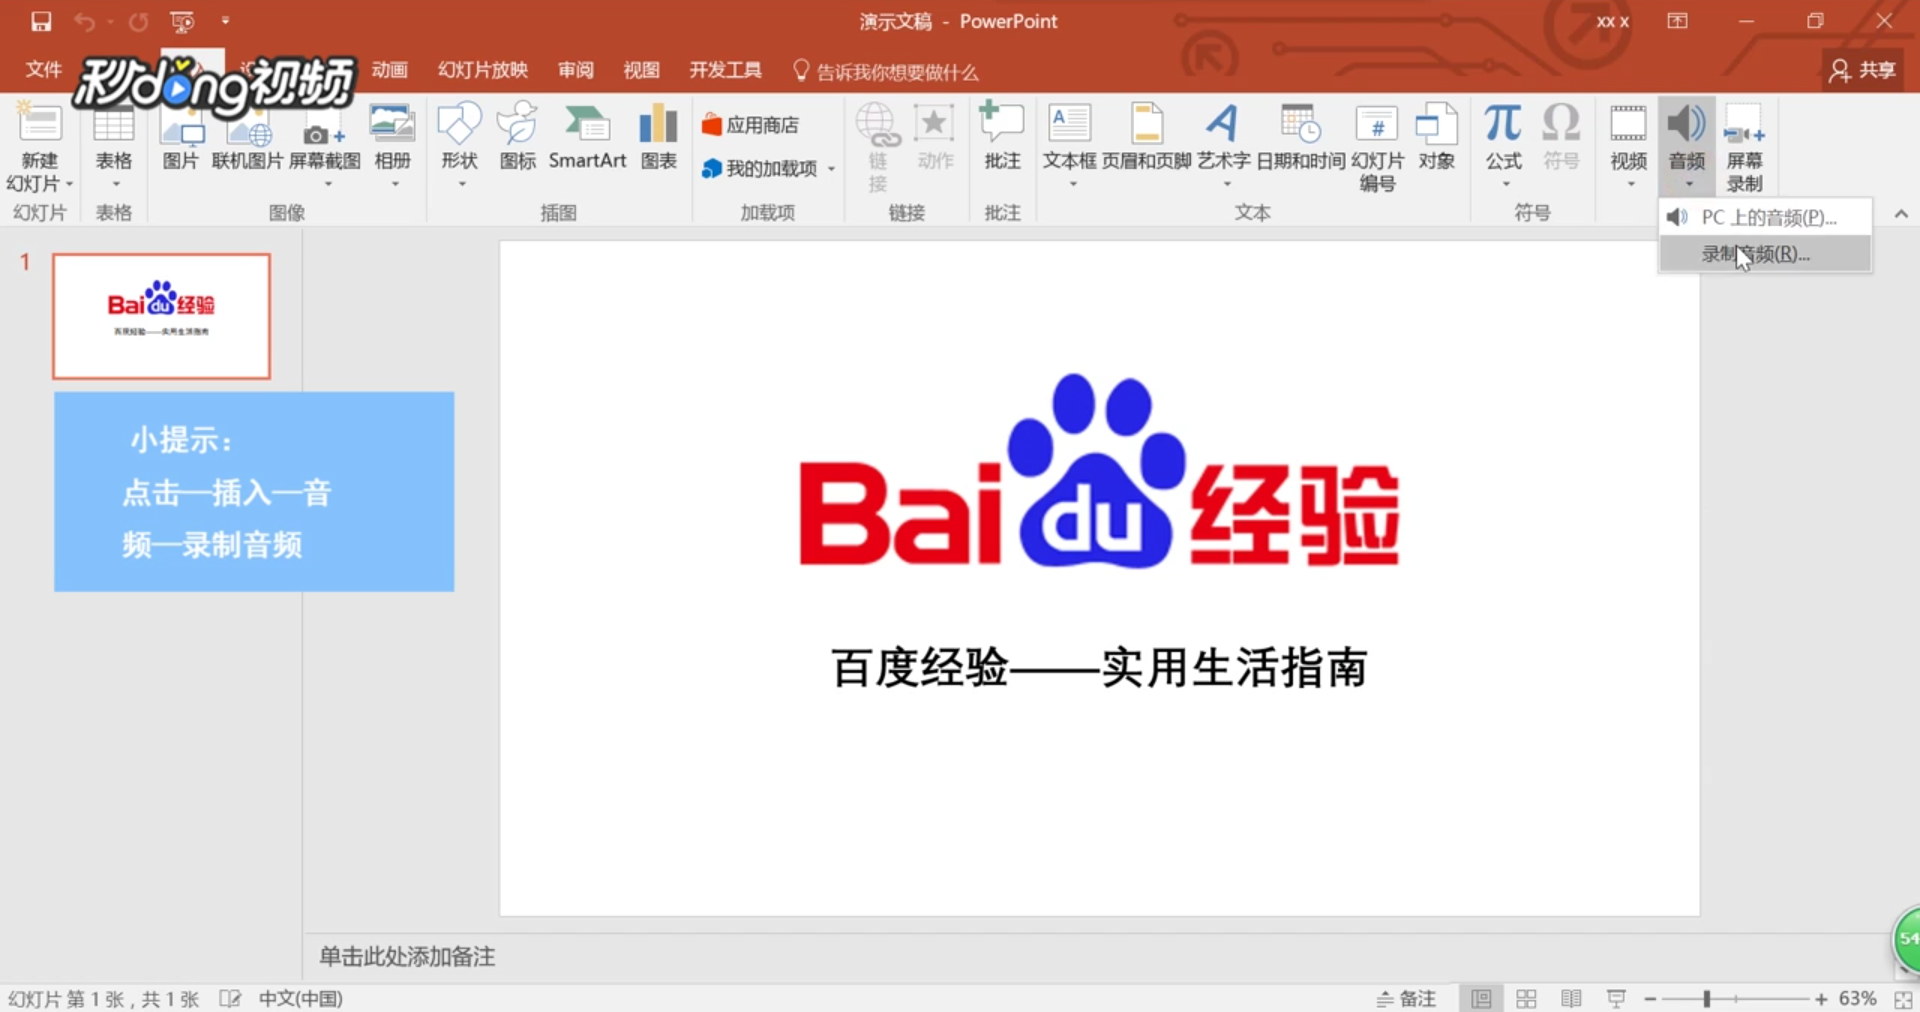
Task: Click the zoom in plus button
Action: tap(1821, 999)
